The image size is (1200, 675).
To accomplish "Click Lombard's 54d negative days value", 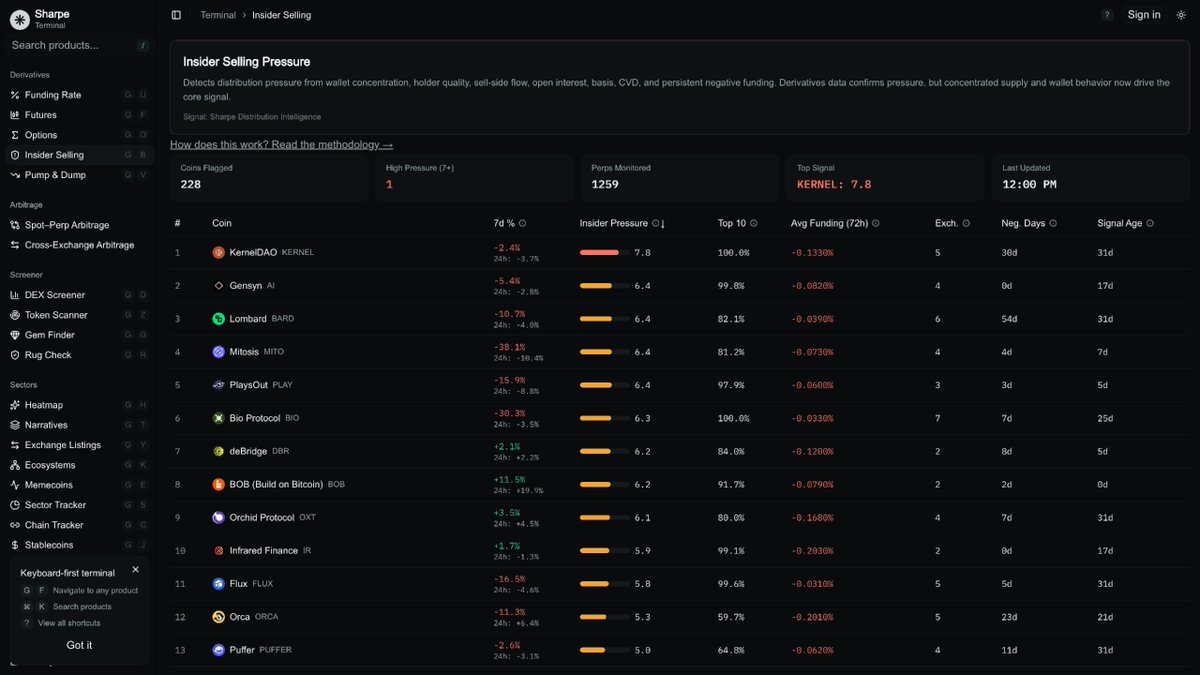I will click(1009, 319).
